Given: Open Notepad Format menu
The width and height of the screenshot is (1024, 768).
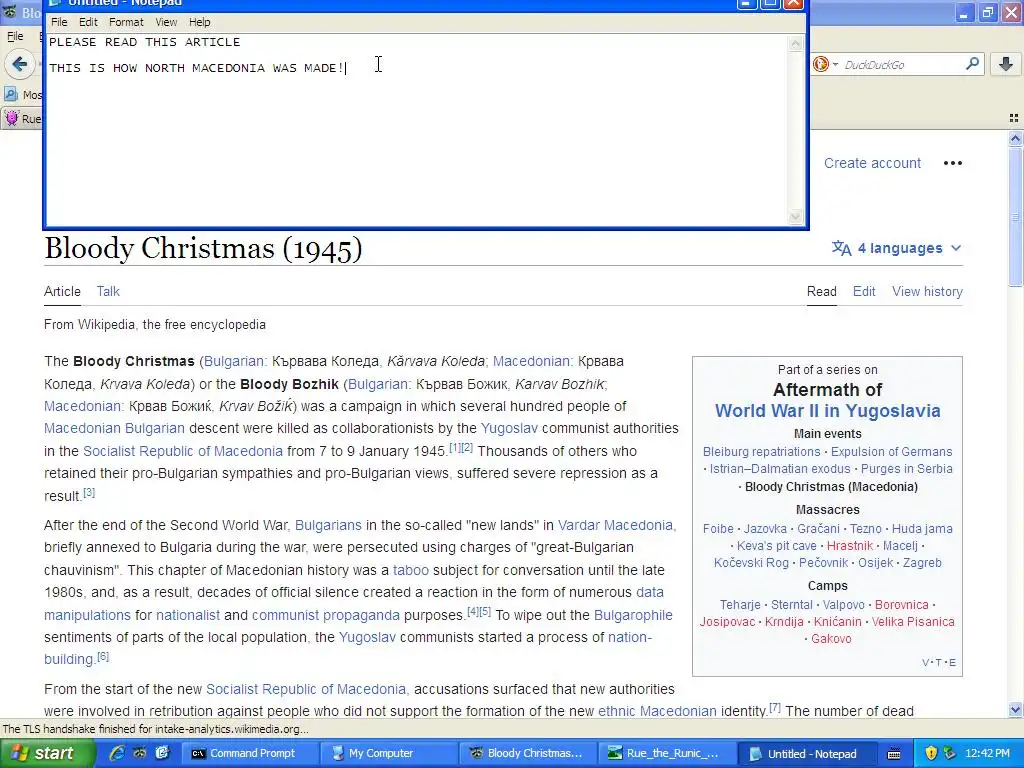Looking at the screenshot, I should [126, 22].
